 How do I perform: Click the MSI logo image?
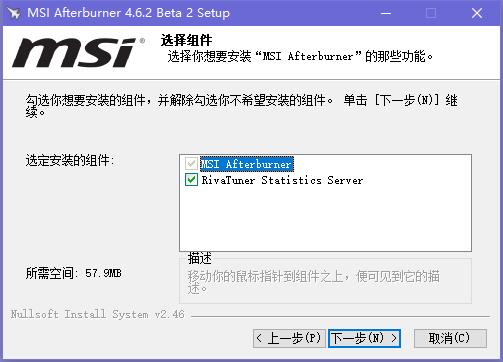(x=78, y=53)
